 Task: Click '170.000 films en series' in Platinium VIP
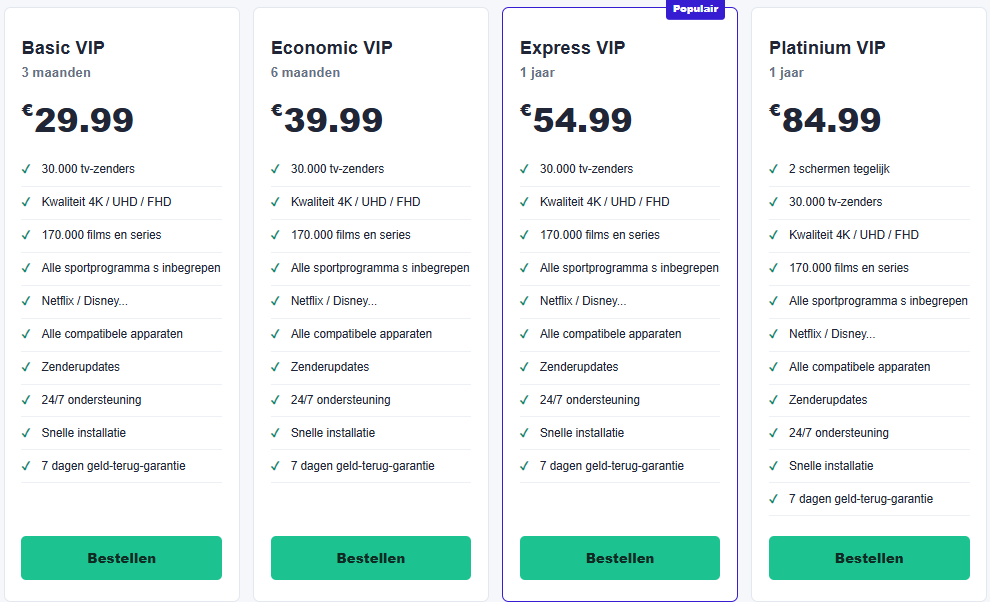(849, 268)
